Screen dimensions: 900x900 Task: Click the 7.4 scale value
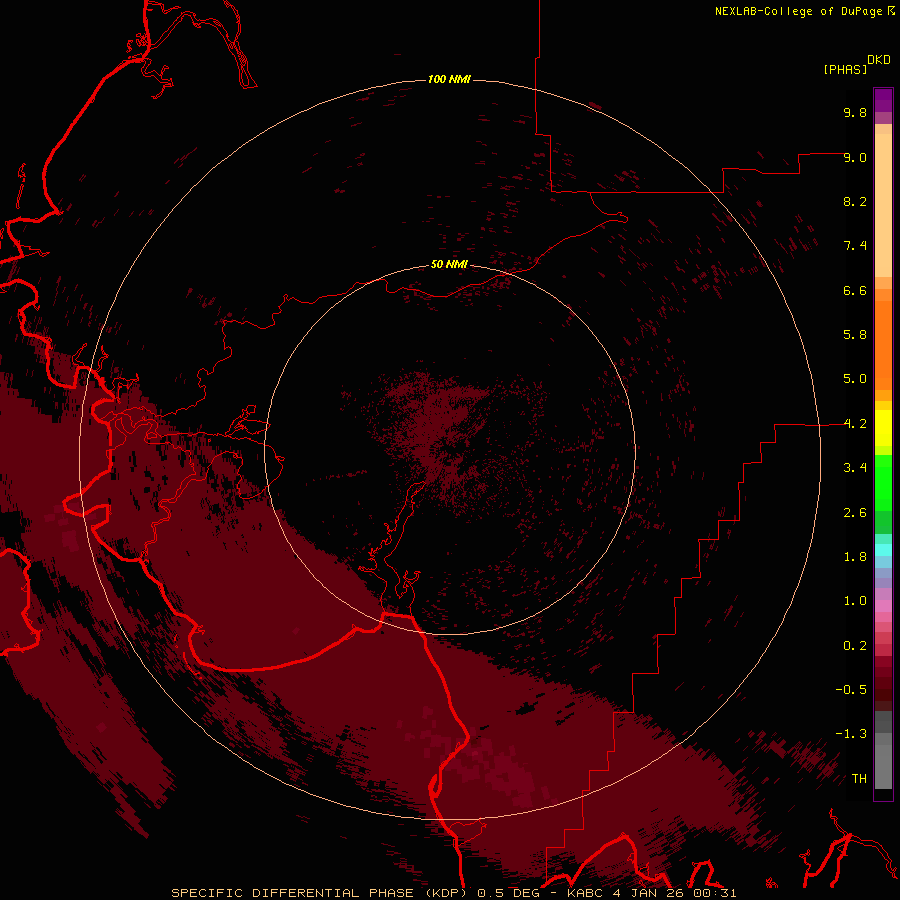point(855,246)
